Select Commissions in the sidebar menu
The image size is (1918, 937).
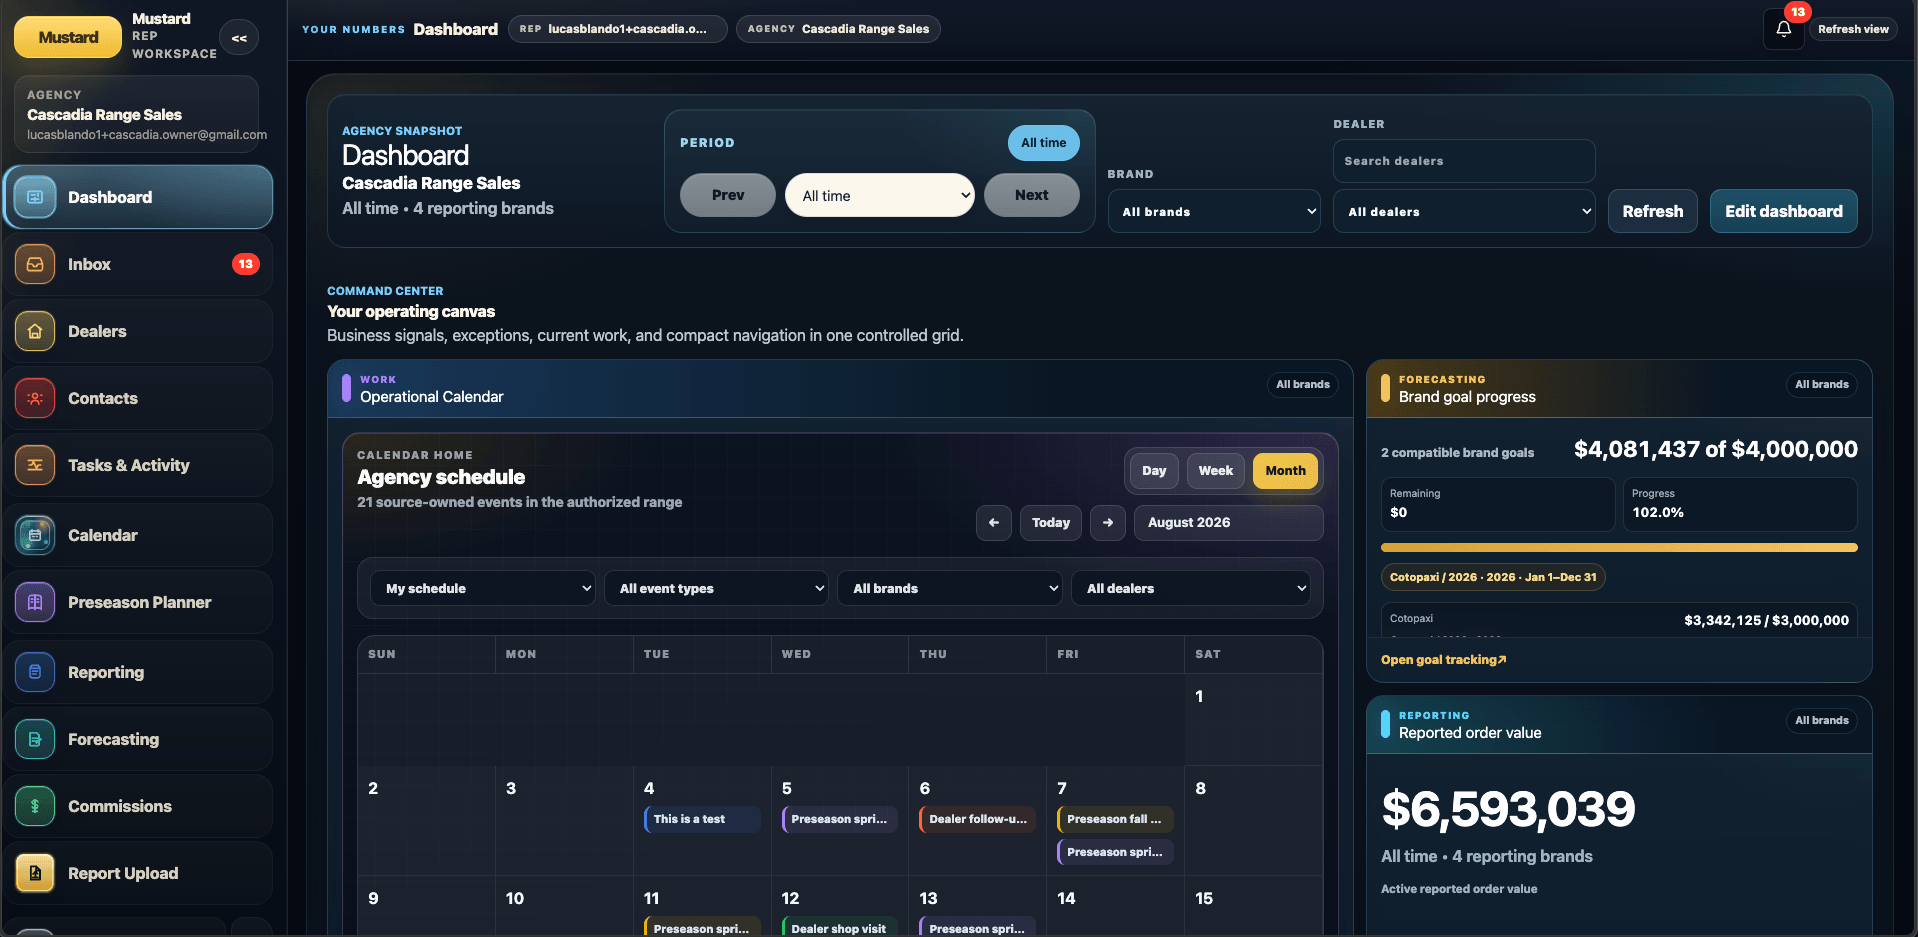138,806
